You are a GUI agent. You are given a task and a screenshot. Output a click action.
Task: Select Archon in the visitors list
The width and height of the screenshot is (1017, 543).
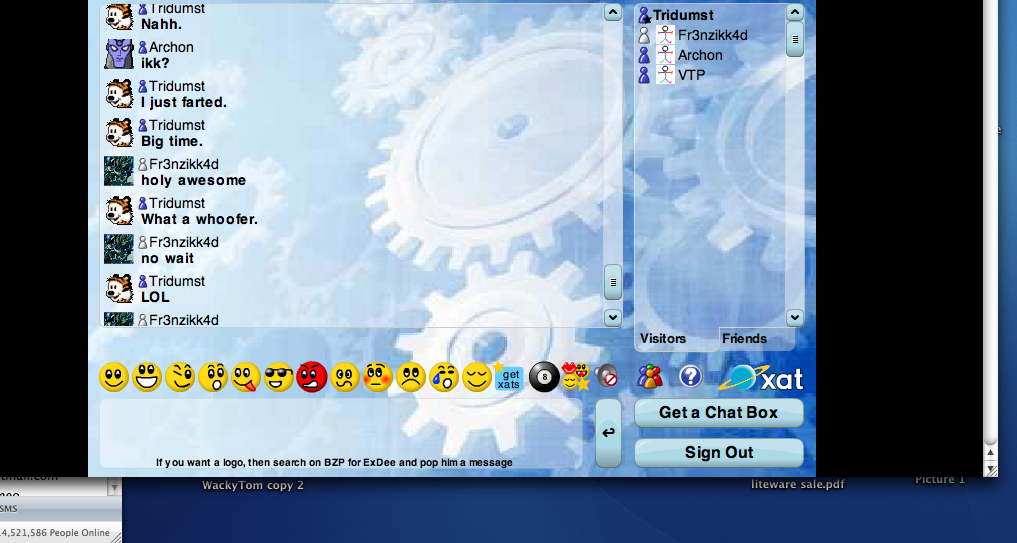coord(700,55)
